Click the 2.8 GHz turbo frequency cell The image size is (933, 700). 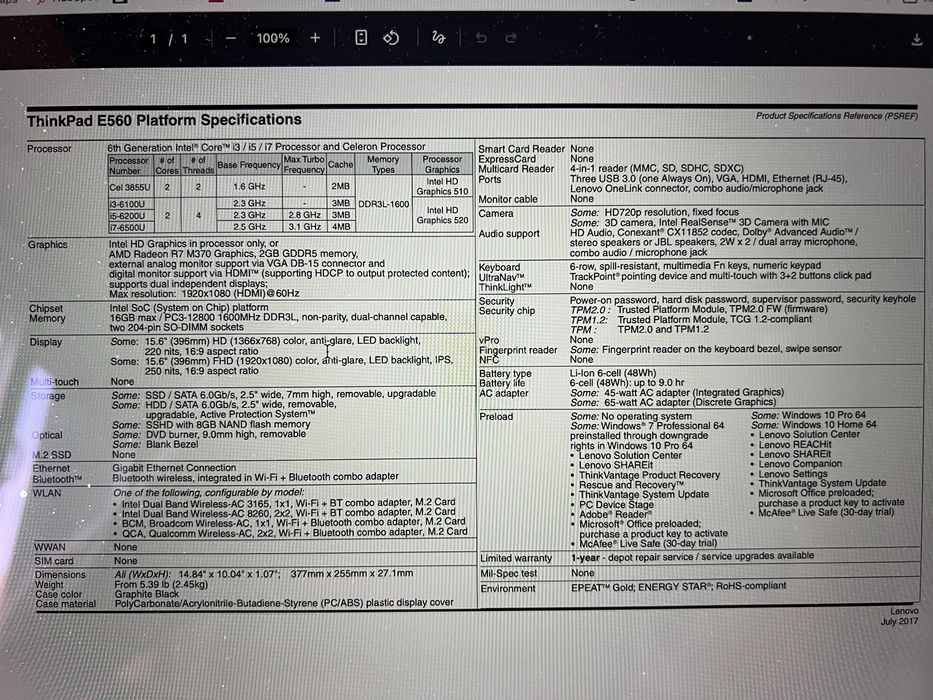(x=305, y=215)
